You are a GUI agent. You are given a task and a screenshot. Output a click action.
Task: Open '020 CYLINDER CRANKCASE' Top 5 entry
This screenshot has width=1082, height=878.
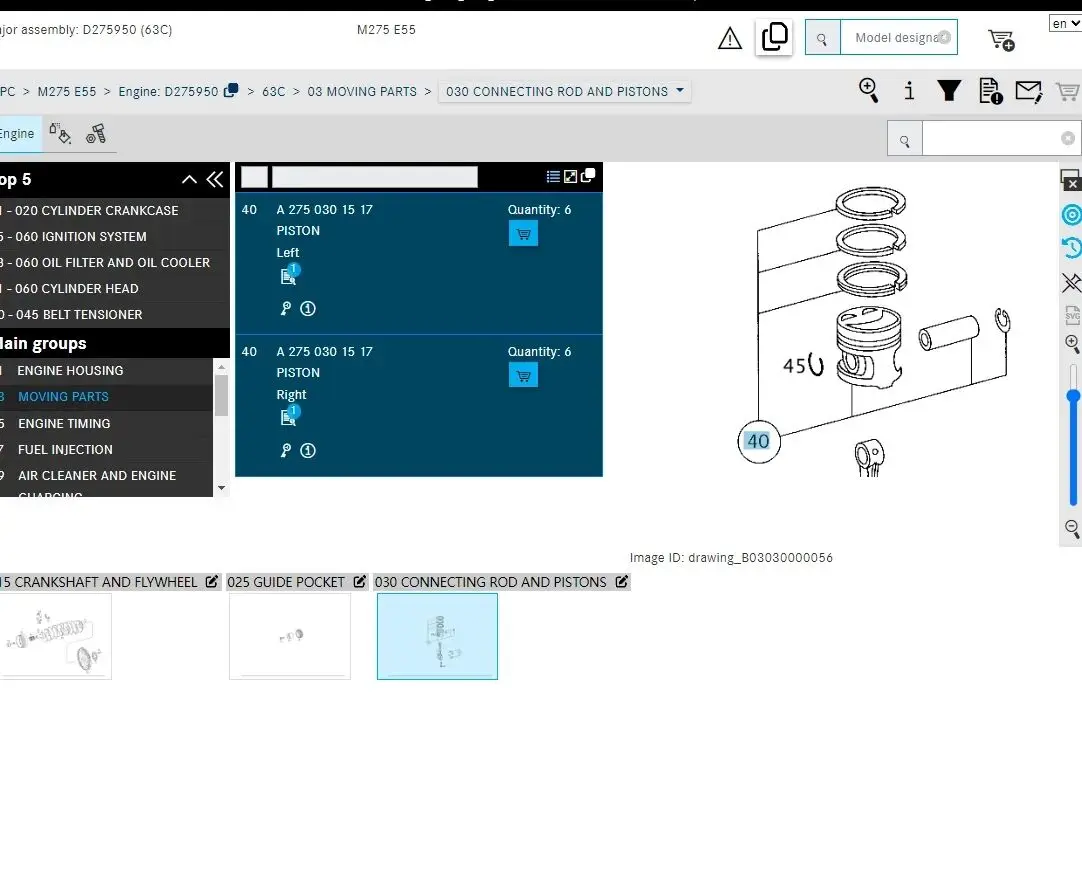point(96,210)
